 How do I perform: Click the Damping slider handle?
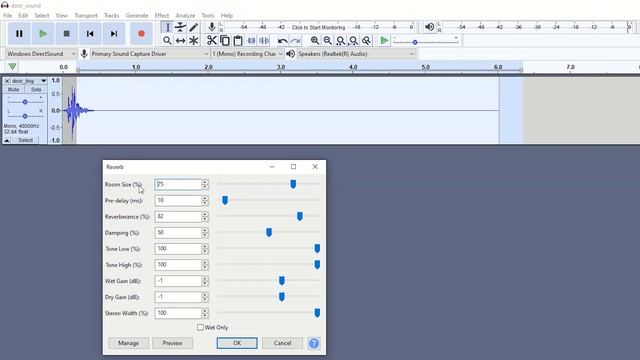coord(269,232)
